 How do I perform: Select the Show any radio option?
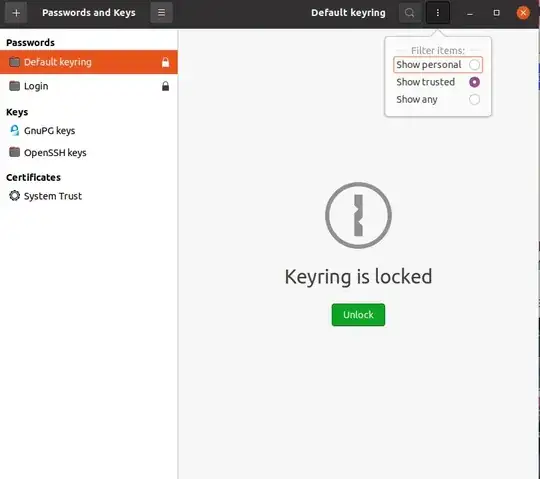click(x=474, y=100)
